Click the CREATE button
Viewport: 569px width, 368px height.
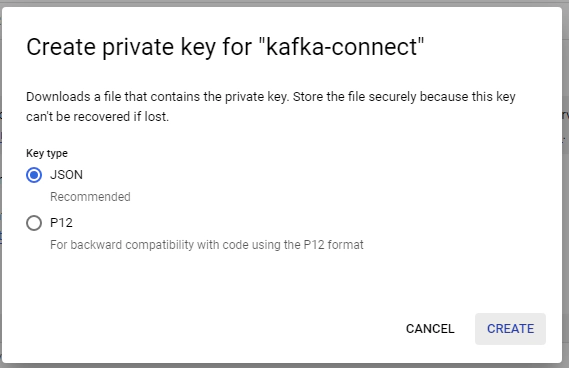tap(510, 329)
